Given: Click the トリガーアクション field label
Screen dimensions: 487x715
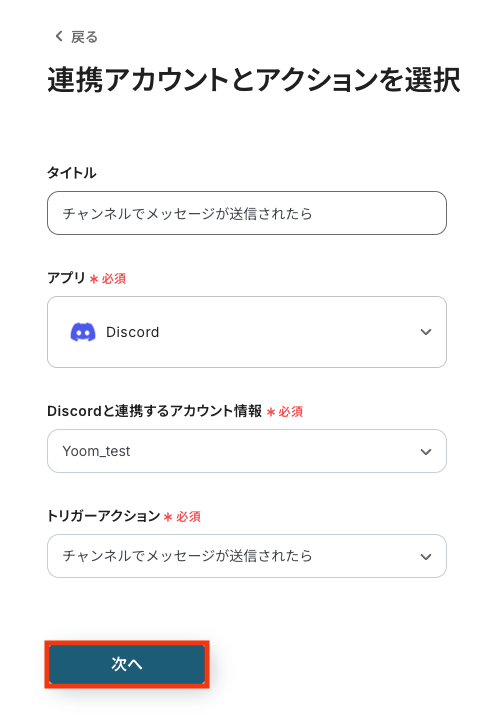Looking at the screenshot, I should [104, 516].
